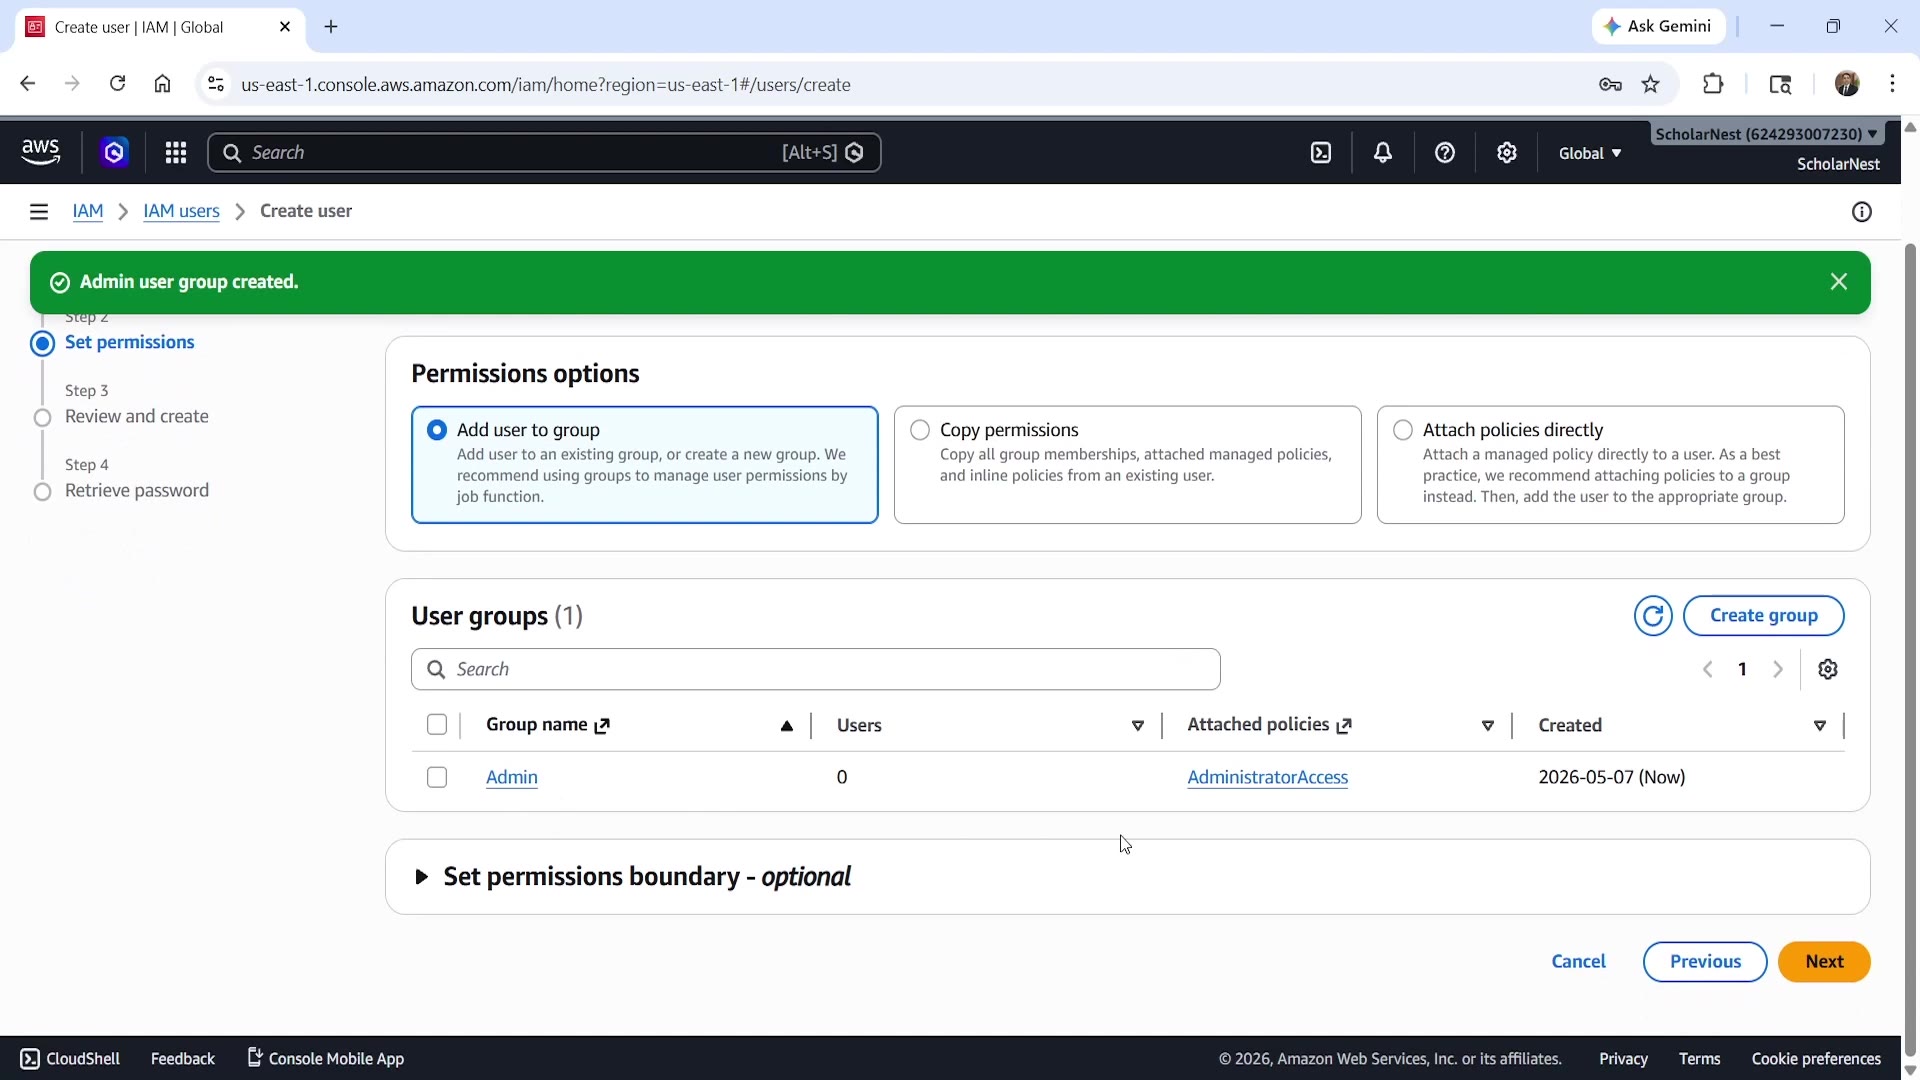The width and height of the screenshot is (1920, 1080).
Task: Open the Amazon Q icon in navbar
Action: 114,152
